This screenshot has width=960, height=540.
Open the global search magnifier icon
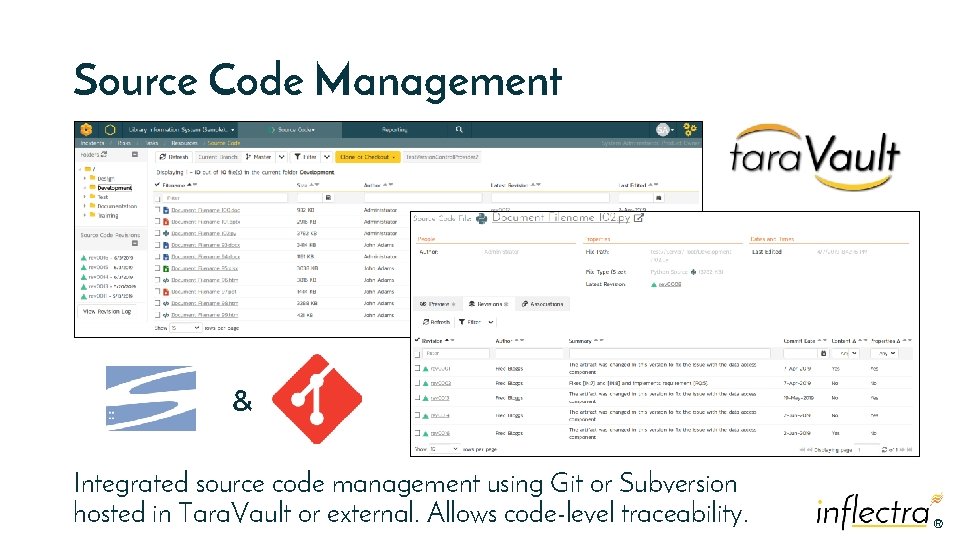point(459,129)
